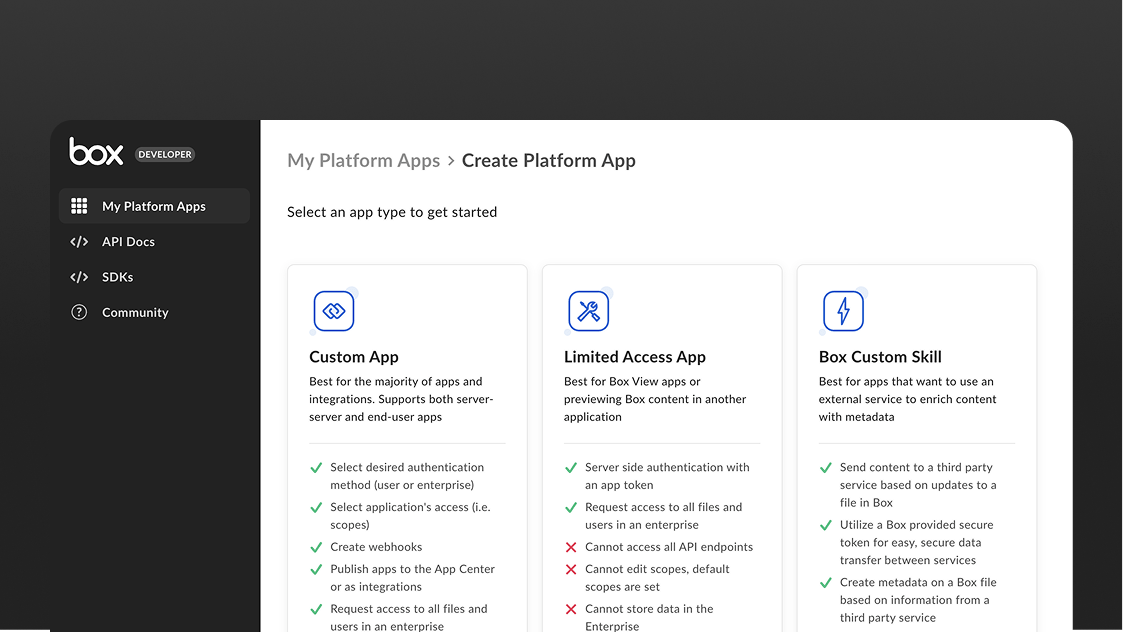The height and width of the screenshot is (633, 1127).
Task: Click 'Send content to a third party service' text
Action: pos(918,485)
